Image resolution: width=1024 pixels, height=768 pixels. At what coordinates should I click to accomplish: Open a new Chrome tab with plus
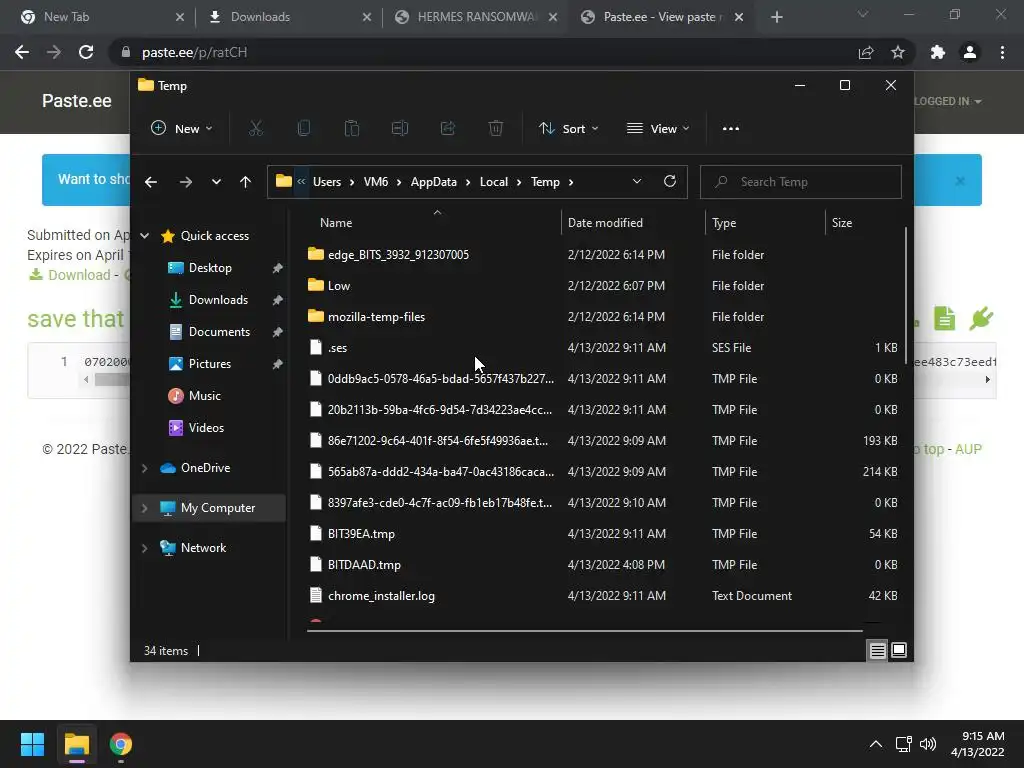[776, 17]
